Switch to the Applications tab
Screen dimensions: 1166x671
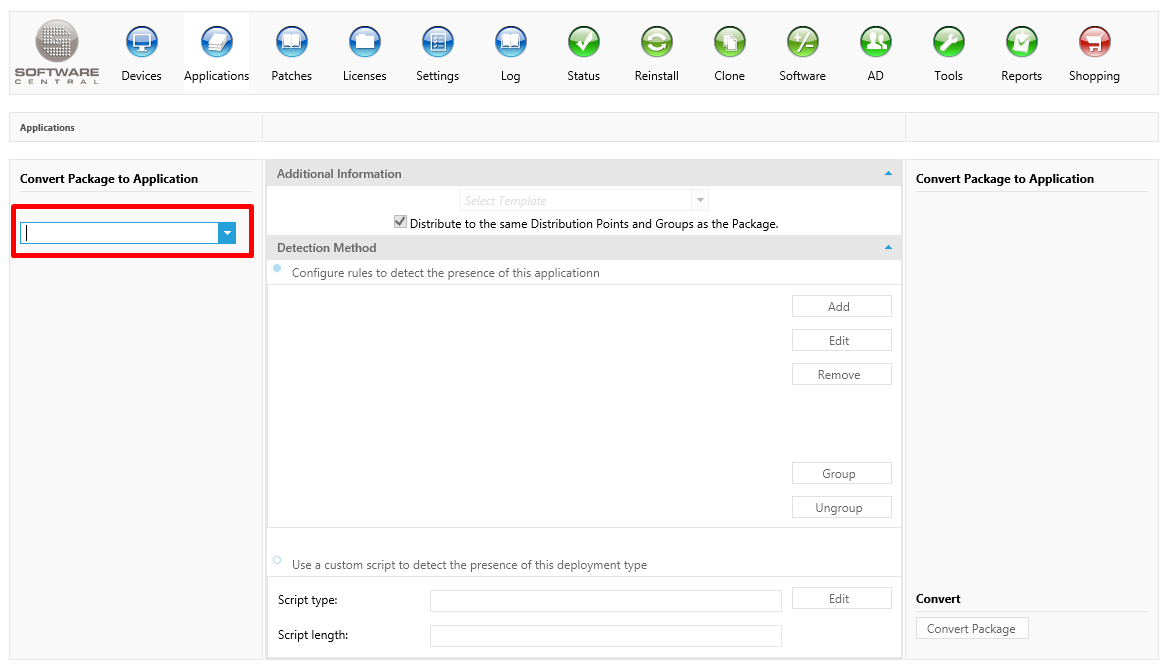click(x=216, y=54)
